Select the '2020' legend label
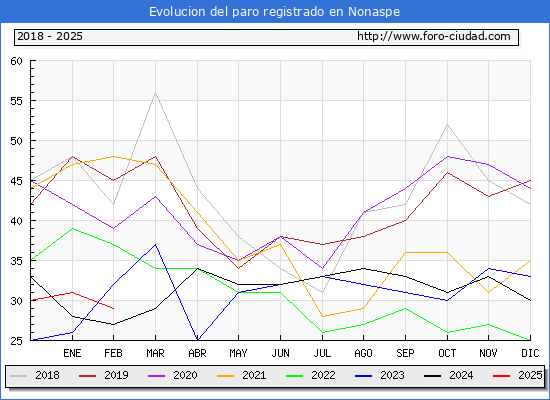Viewport: 550px width, 400px height. coord(185,375)
